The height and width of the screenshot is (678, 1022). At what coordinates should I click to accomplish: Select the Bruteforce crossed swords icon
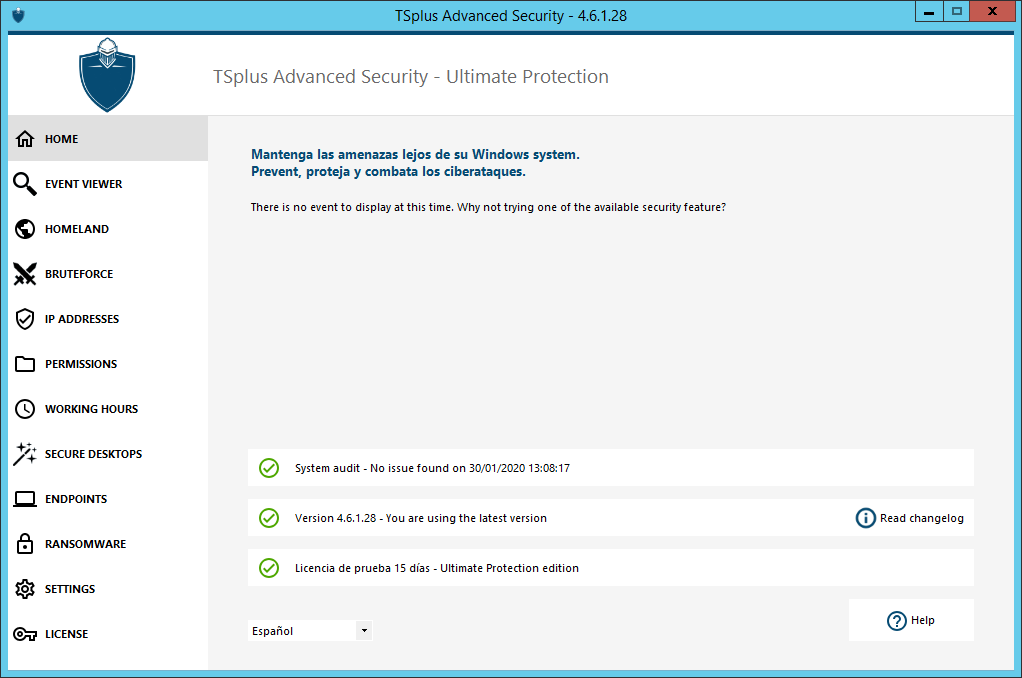pos(25,274)
